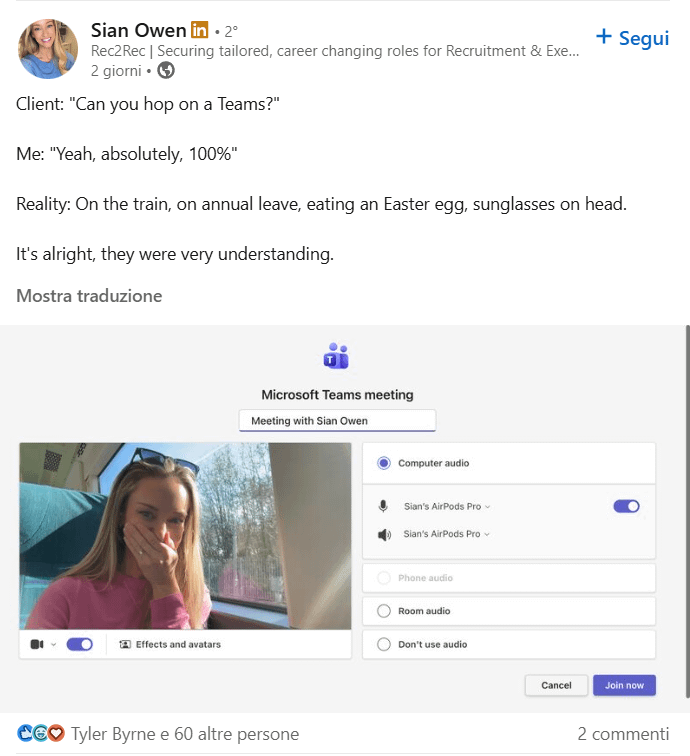Click the Microsoft Teams logo icon
690x756 pixels.
point(336,356)
